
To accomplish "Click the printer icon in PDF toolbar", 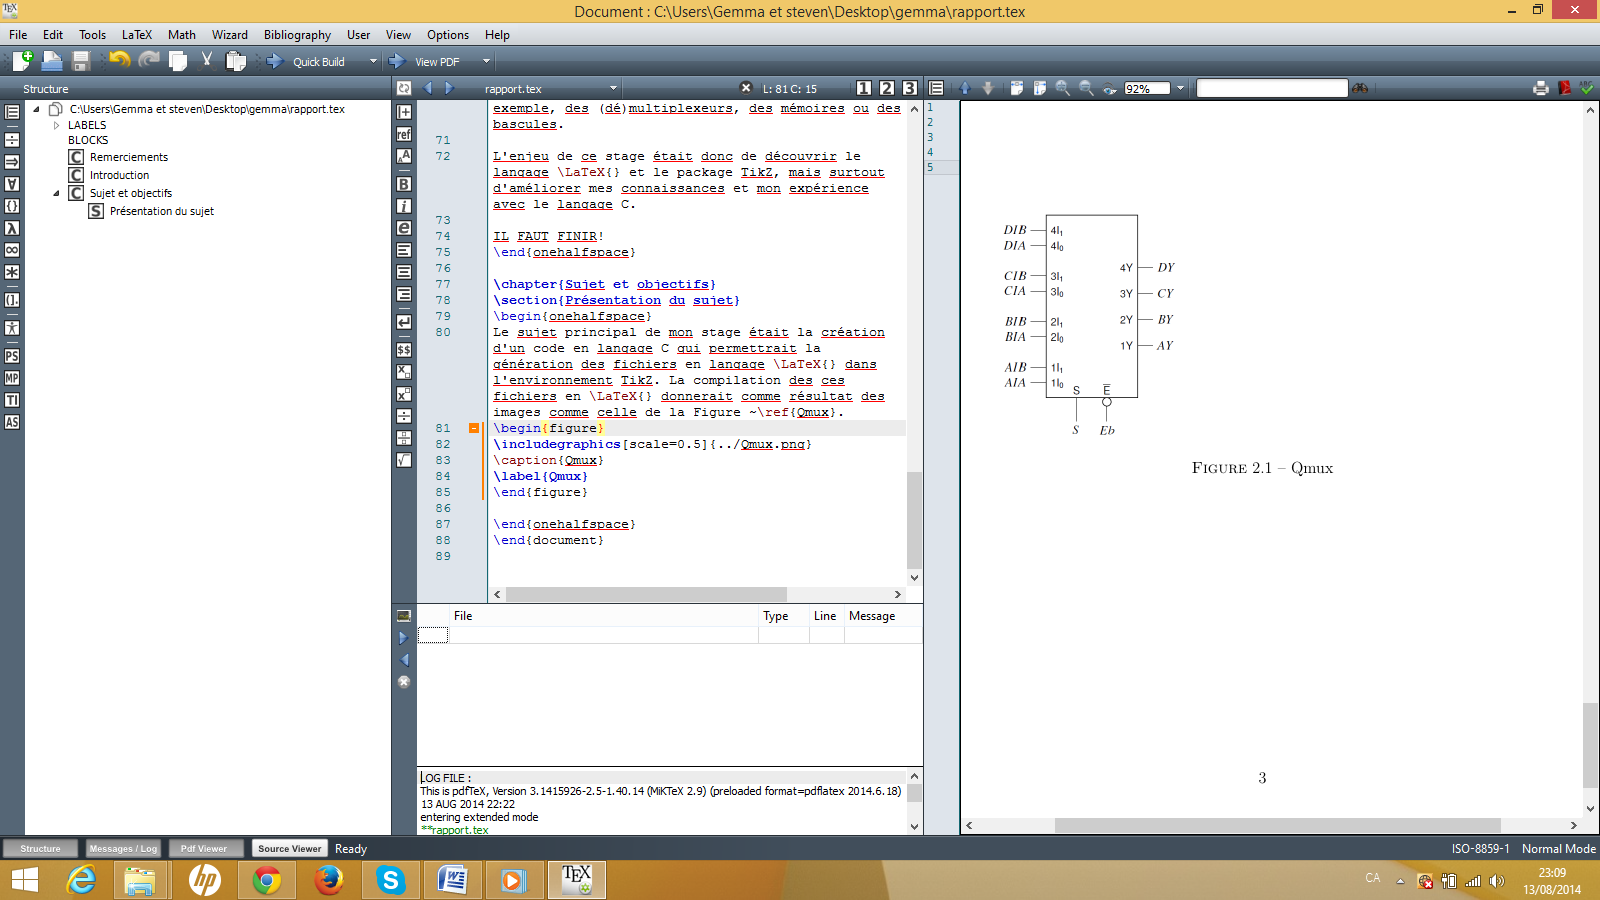I will point(1540,88).
